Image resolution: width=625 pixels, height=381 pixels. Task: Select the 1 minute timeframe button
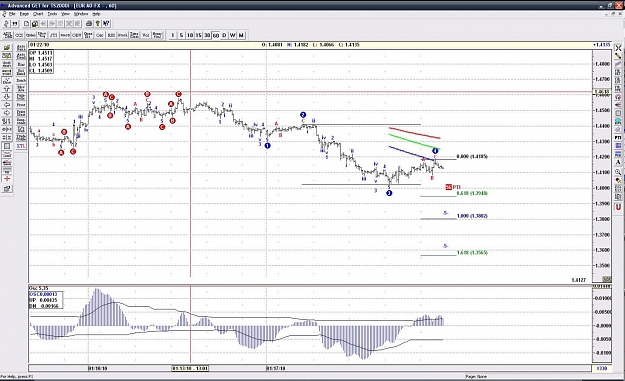pyautogui.click(x=173, y=35)
